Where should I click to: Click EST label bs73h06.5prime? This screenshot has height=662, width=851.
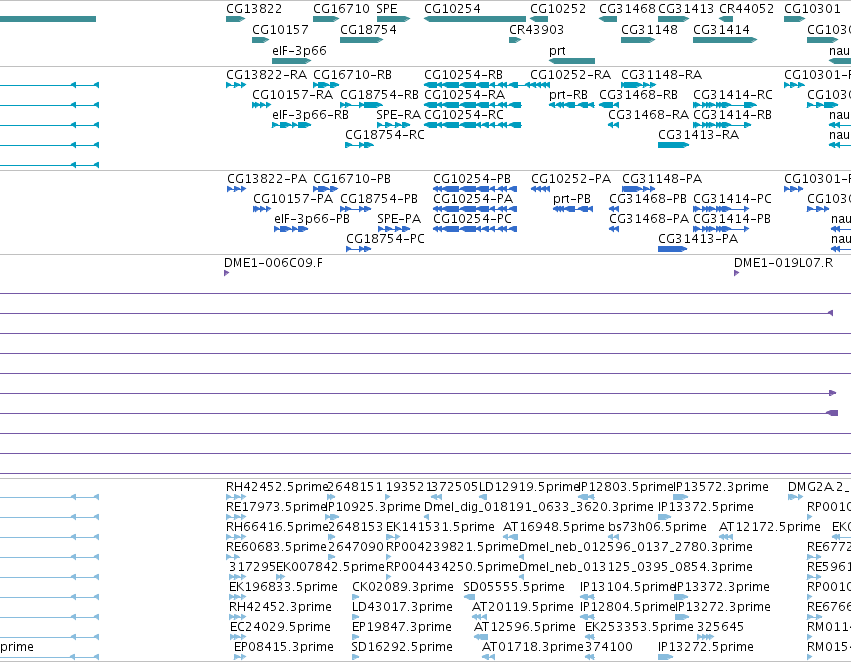657,527
